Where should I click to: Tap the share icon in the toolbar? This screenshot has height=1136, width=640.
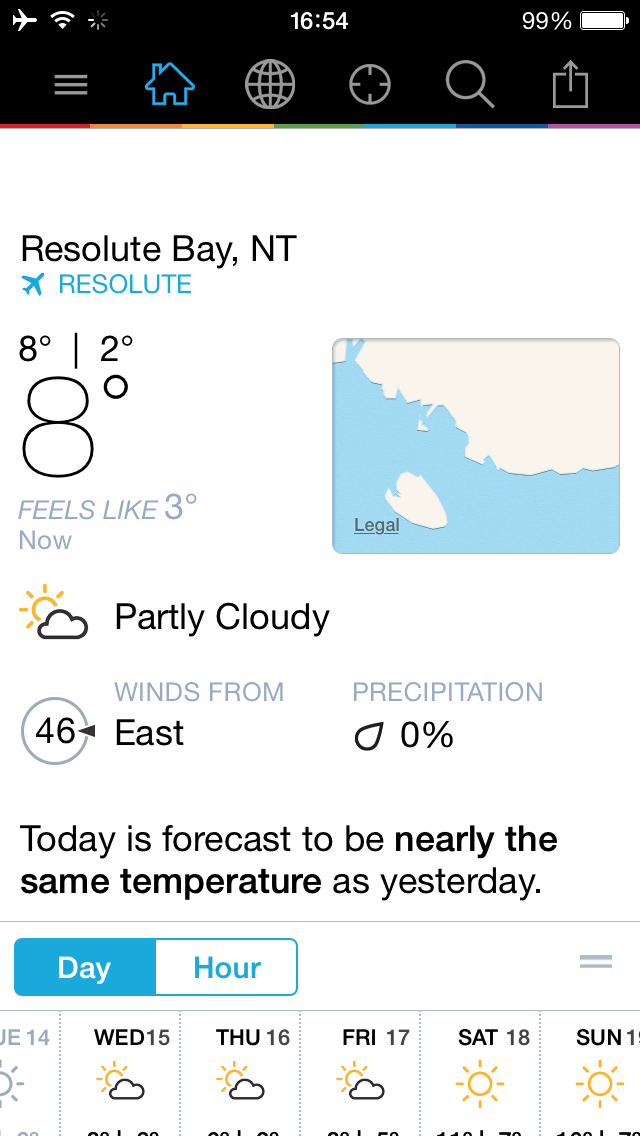tap(570, 85)
